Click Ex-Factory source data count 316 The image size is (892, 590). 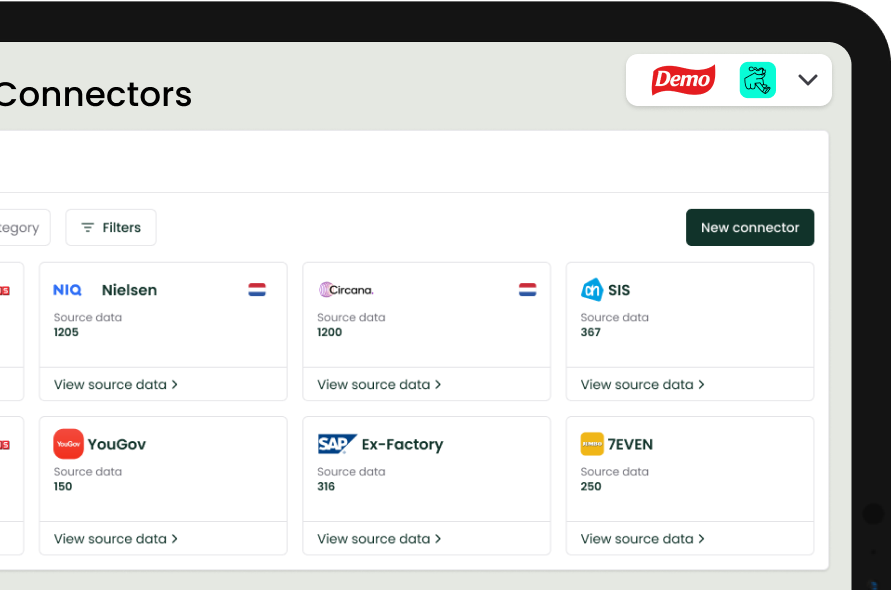tap(326, 486)
